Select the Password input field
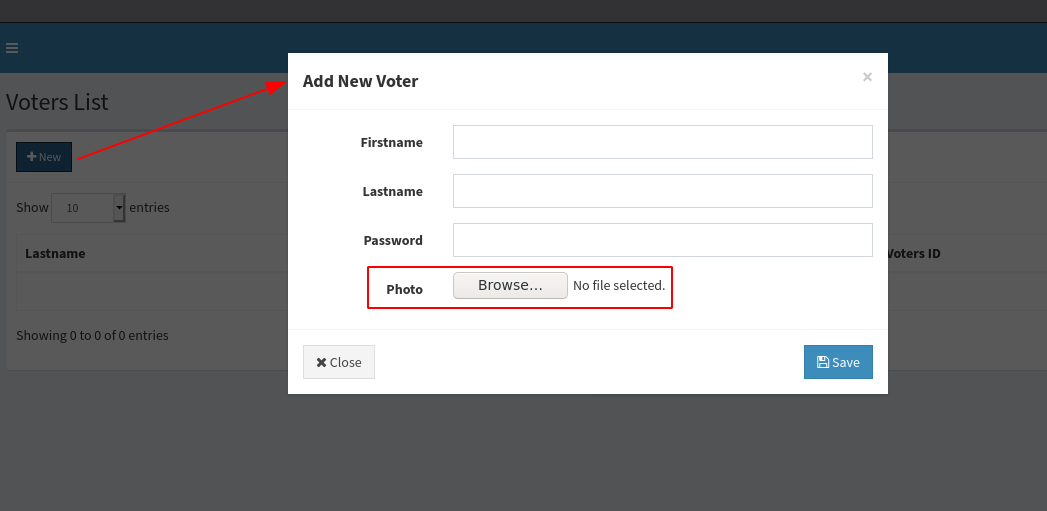This screenshot has height=511, width=1047. [662, 240]
